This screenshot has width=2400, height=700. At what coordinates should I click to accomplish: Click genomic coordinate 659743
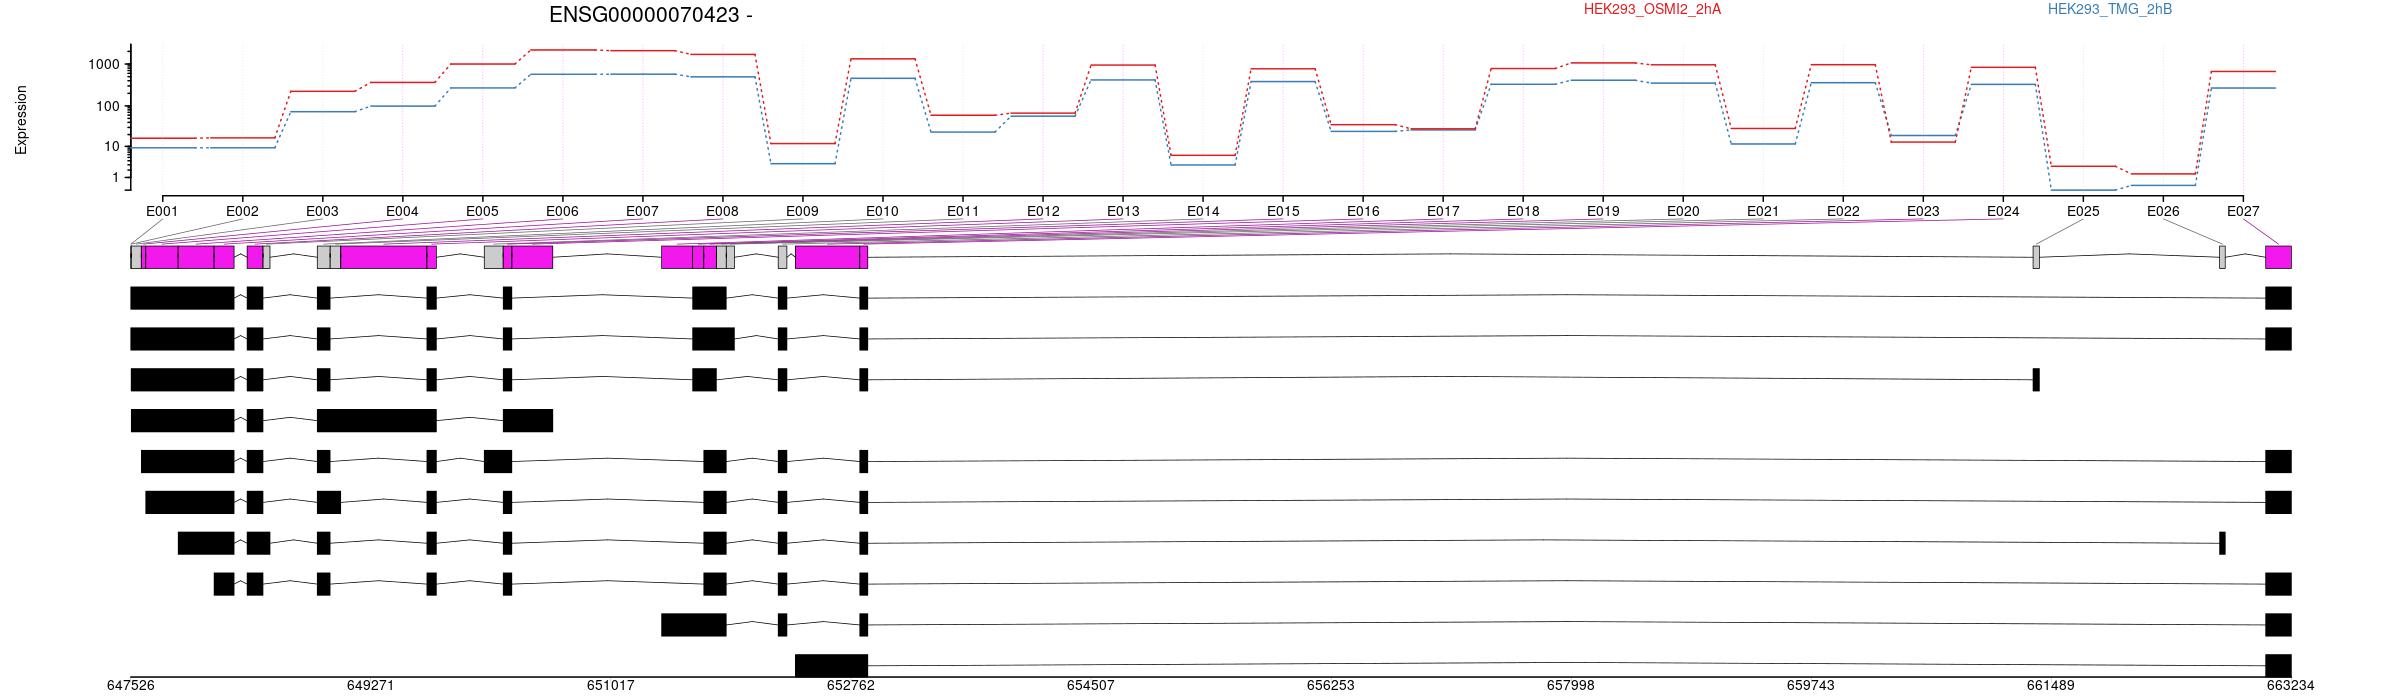pyautogui.click(x=1811, y=686)
